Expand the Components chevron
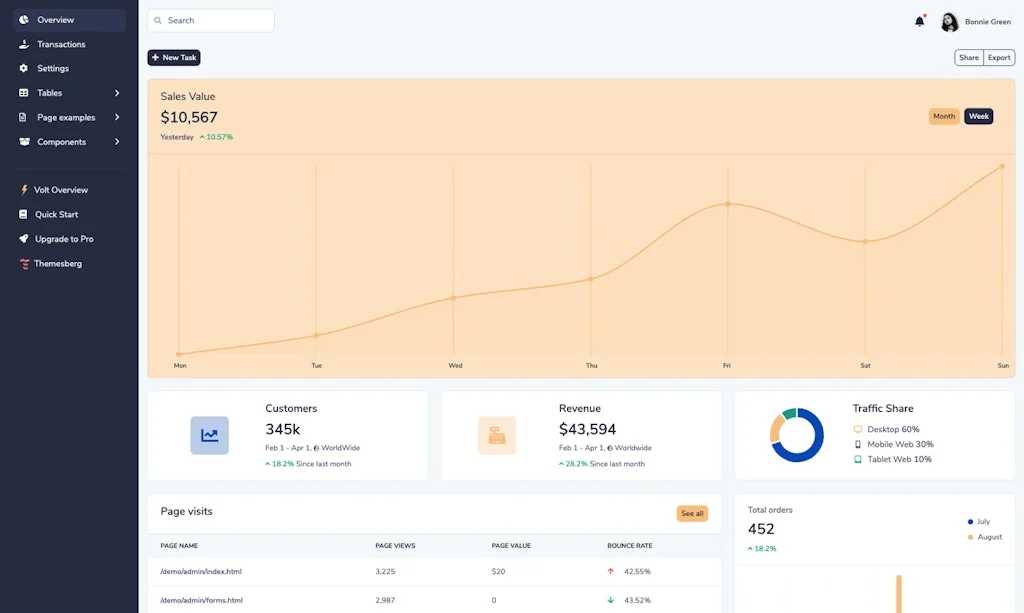The width and height of the screenshot is (1024, 613). tap(117, 142)
